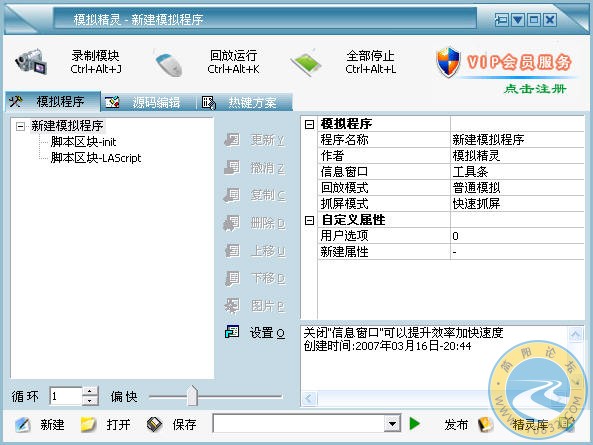593x445 pixels.
Task: Click the 点击注册 registration link
Action: click(535, 89)
